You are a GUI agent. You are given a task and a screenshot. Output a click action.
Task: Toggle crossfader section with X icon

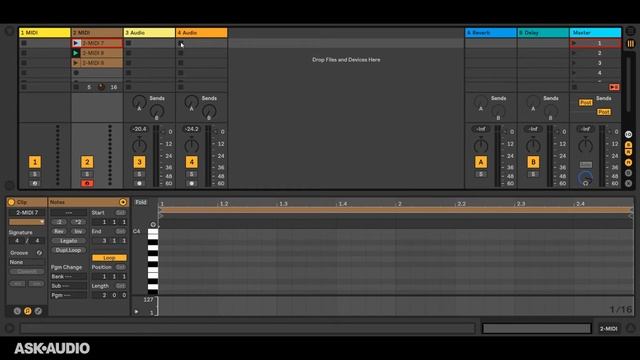[629, 184]
